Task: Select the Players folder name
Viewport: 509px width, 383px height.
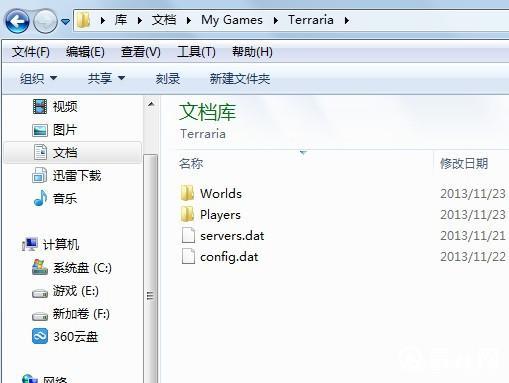Action: 220,215
